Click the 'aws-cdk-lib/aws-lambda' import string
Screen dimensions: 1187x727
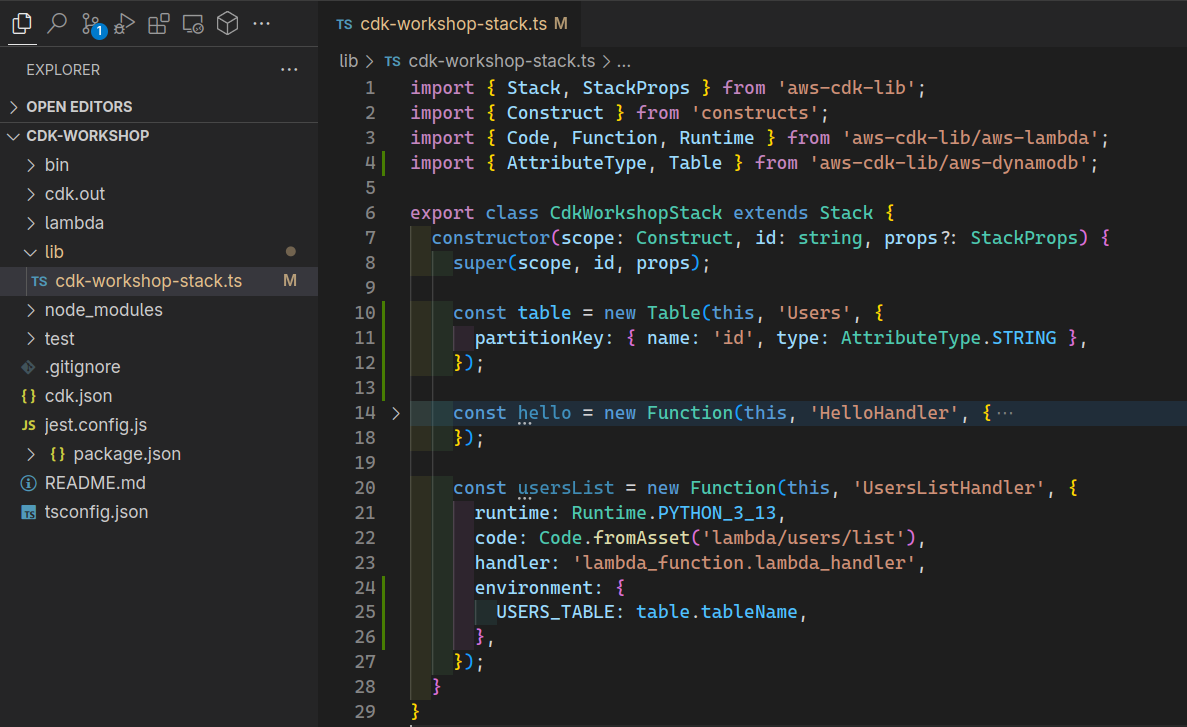970,139
